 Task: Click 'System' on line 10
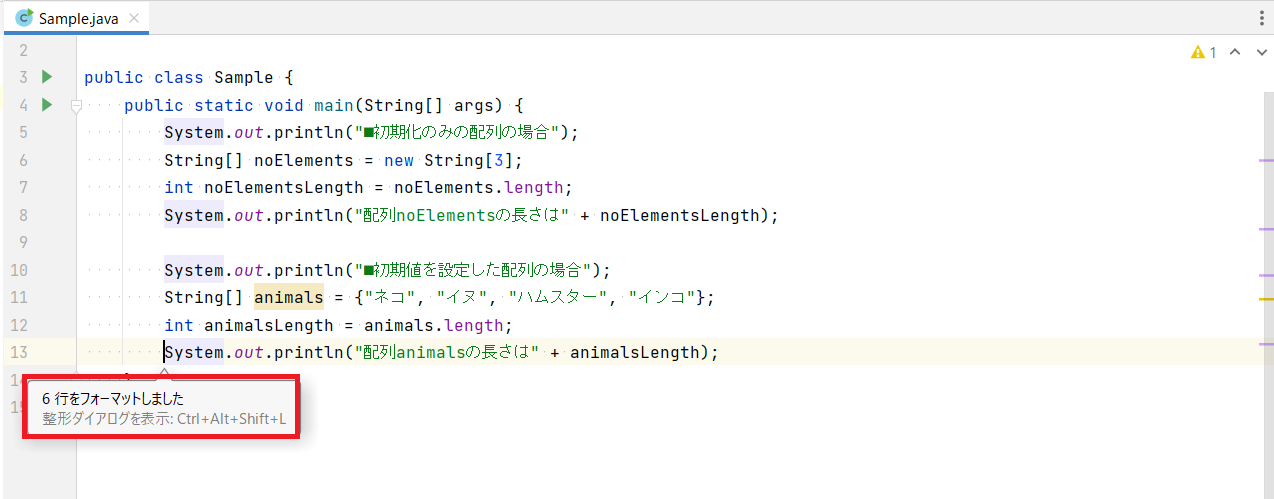[x=194, y=270]
